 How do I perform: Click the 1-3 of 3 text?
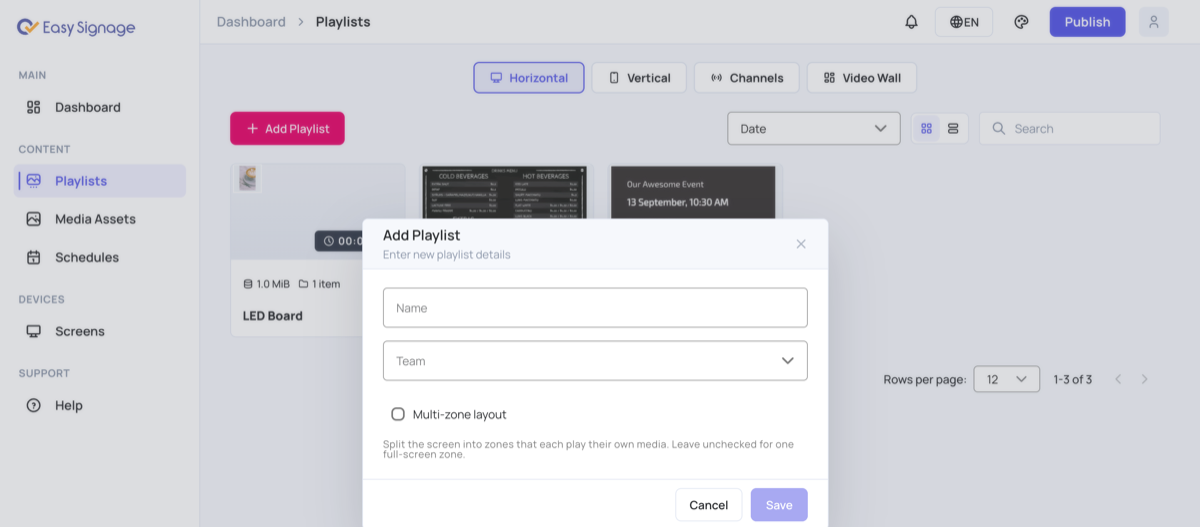(x=1072, y=379)
